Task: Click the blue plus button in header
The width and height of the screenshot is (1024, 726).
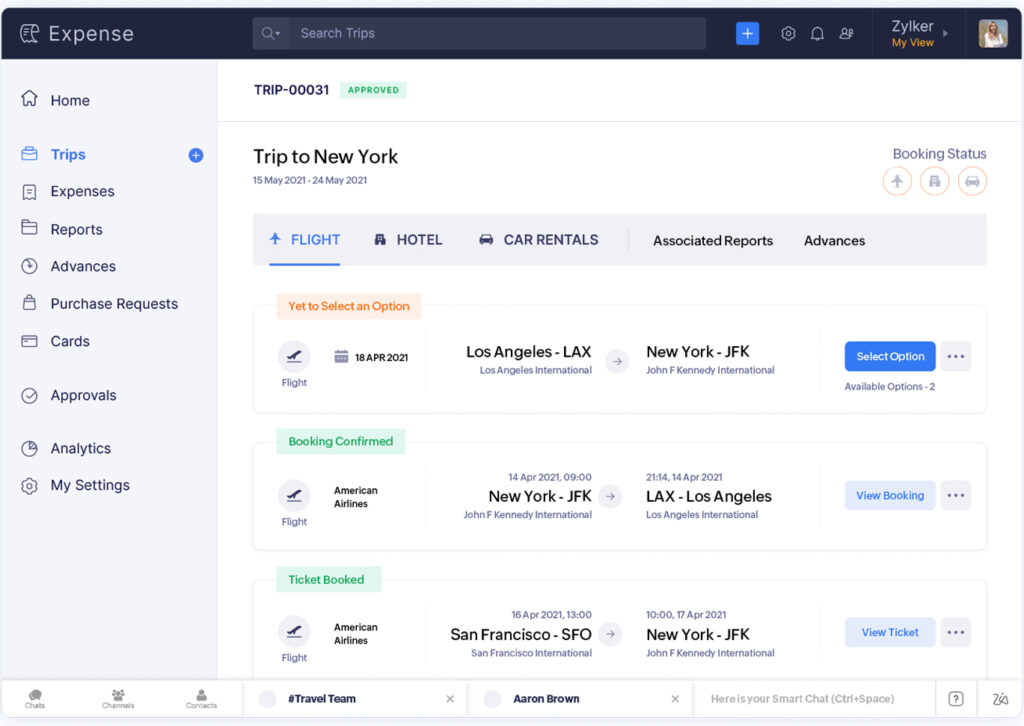Action: pyautogui.click(x=747, y=33)
